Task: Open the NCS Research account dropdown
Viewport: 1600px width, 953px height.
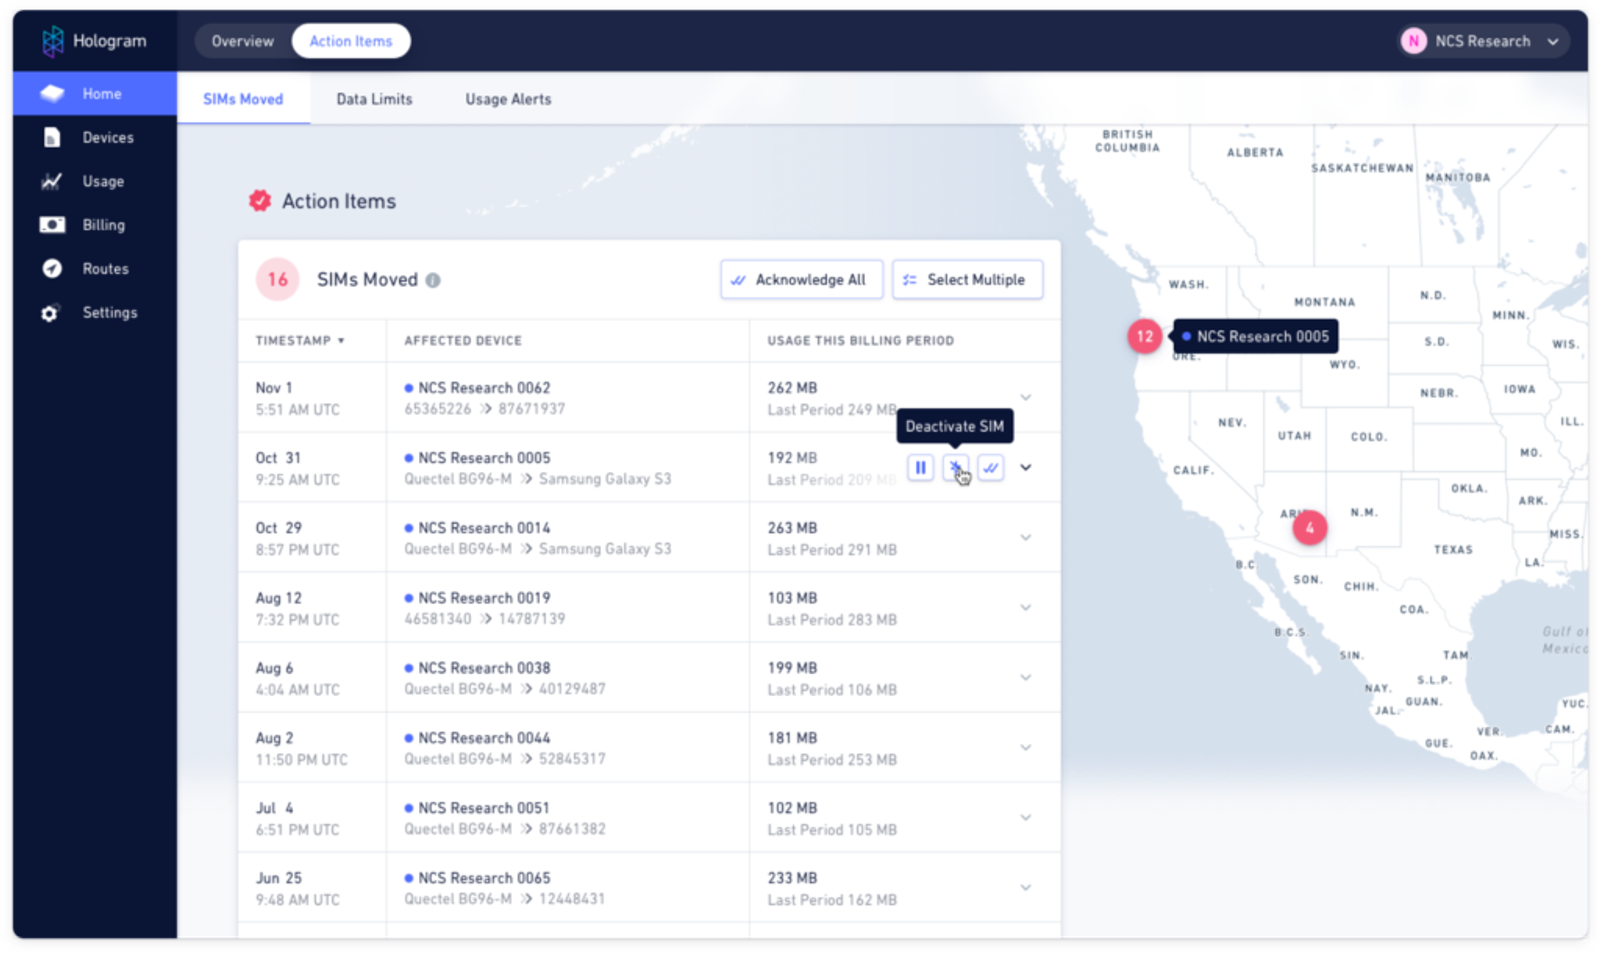Action: pos(1483,41)
